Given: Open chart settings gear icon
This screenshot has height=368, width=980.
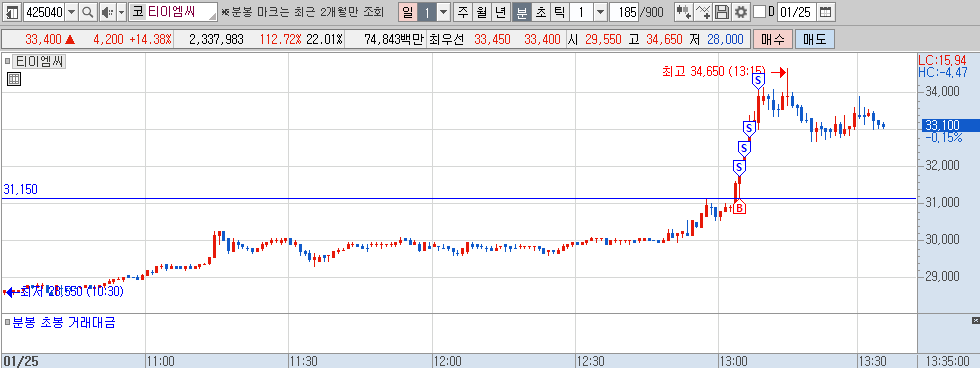Looking at the screenshot, I should tap(741, 12).
